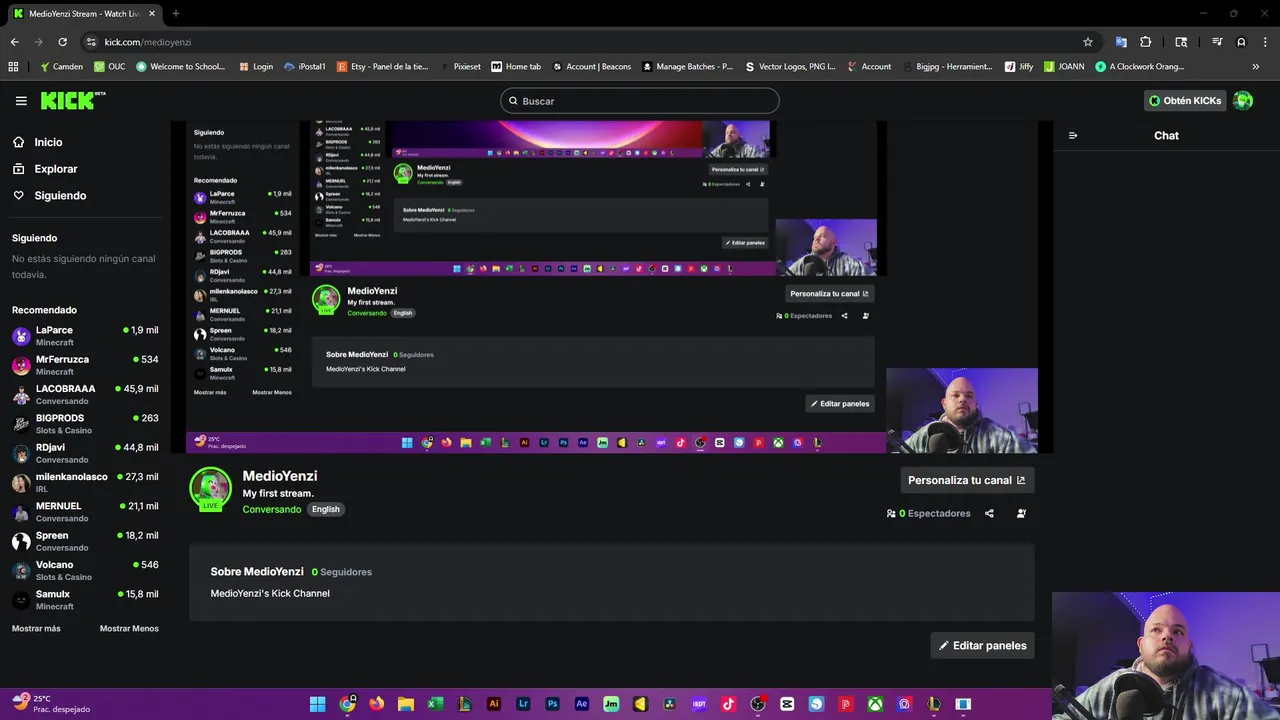Open Camden bookmark
Viewport: 1280px width, 720px height.
coord(61,67)
